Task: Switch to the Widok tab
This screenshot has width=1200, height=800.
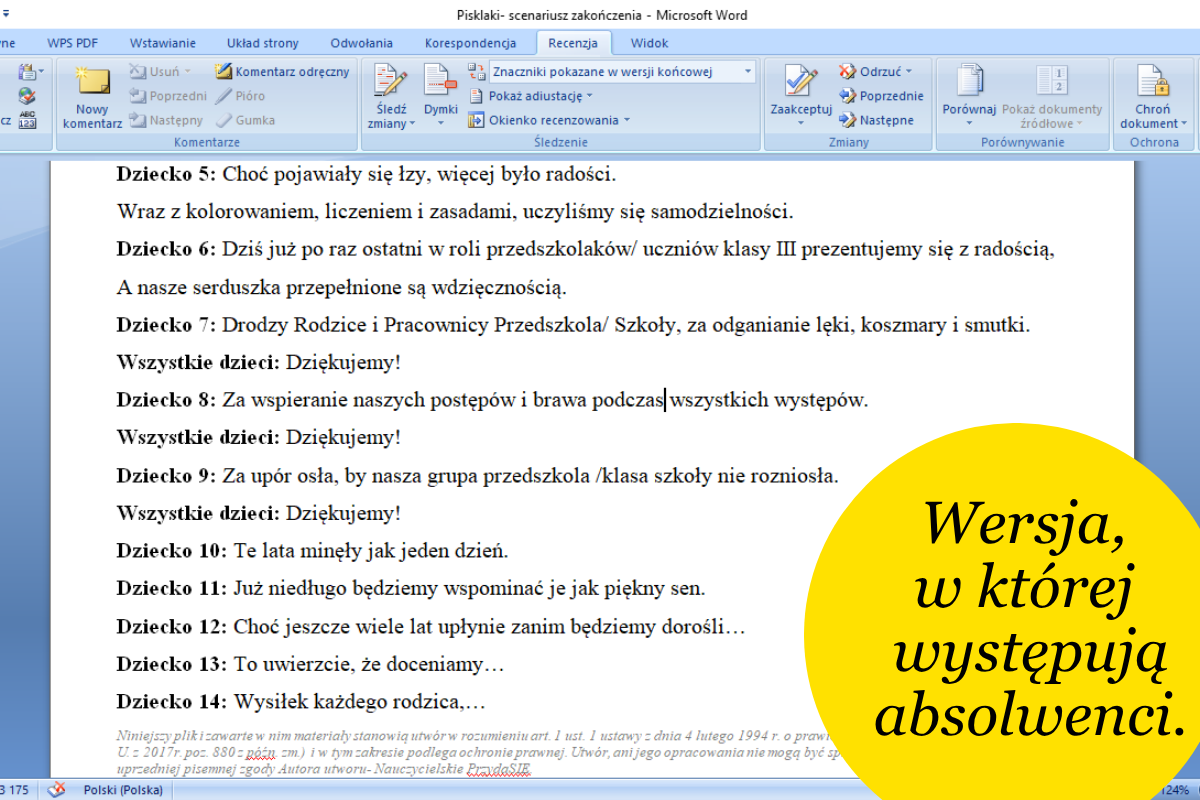Action: pyautogui.click(x=649, y=43)
